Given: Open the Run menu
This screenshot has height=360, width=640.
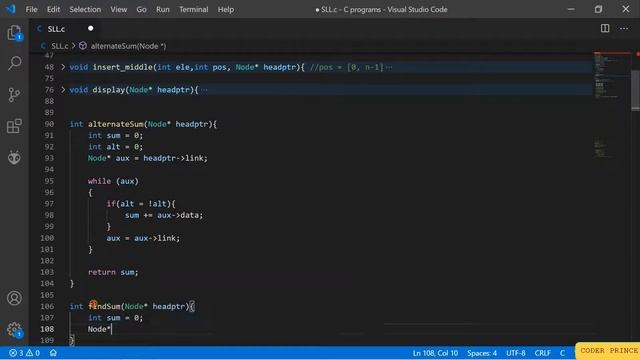Looking at the screenshot, I should (162, 9).
